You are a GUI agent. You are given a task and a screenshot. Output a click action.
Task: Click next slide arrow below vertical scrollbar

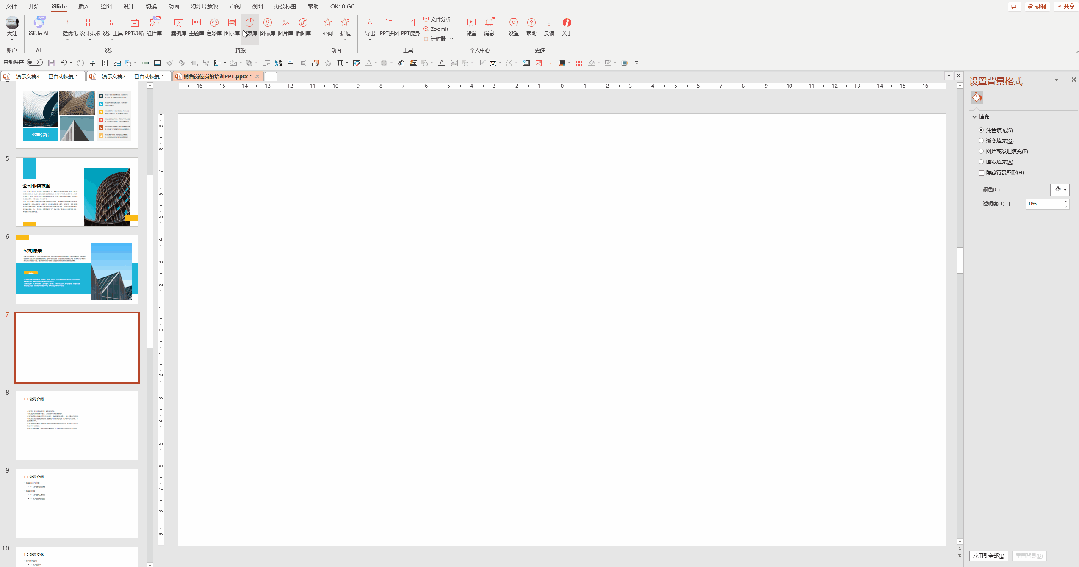[x=960, y=555]
